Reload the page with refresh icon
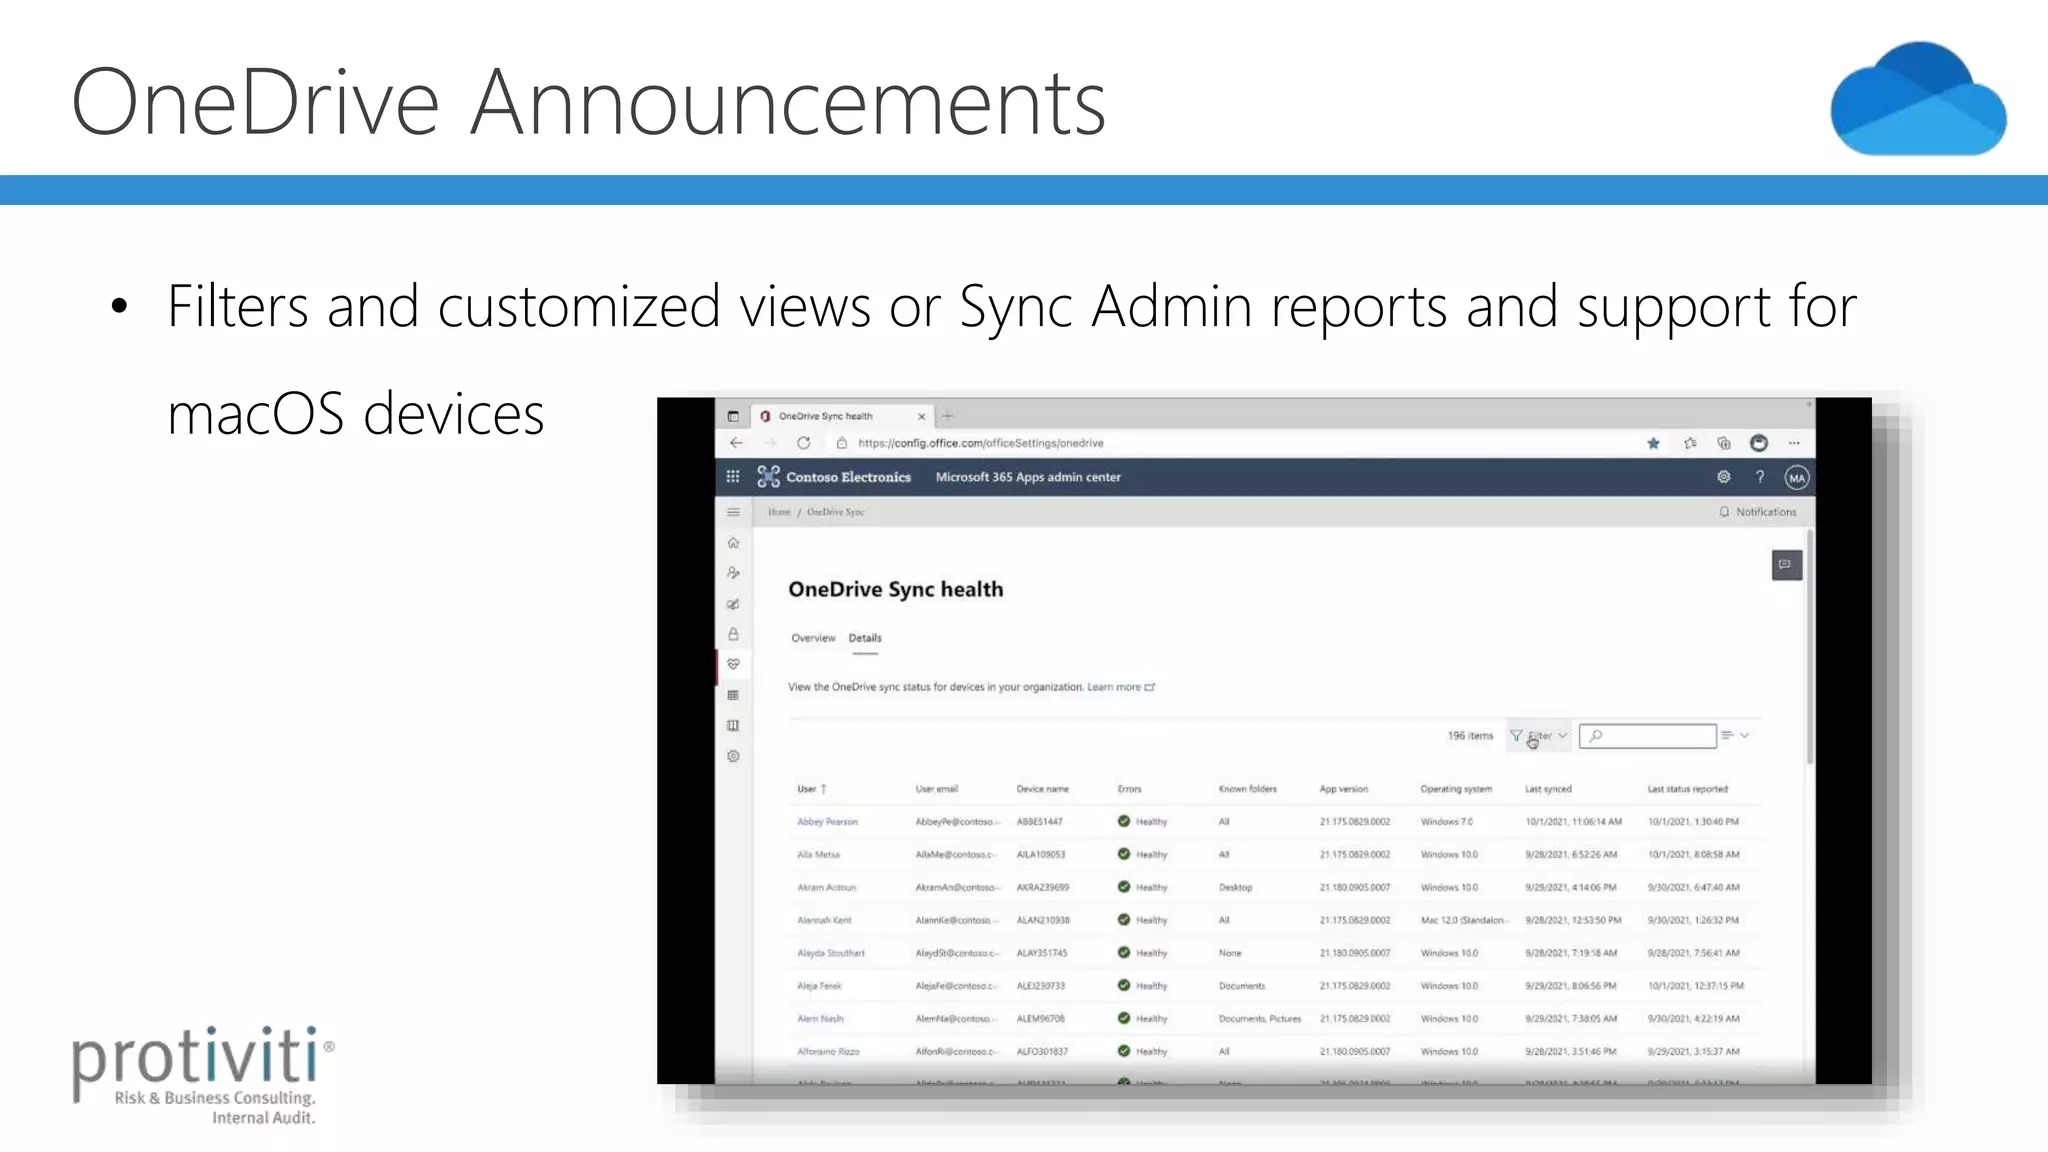Screen dimensions: 2048x1152 click(804, 443)
